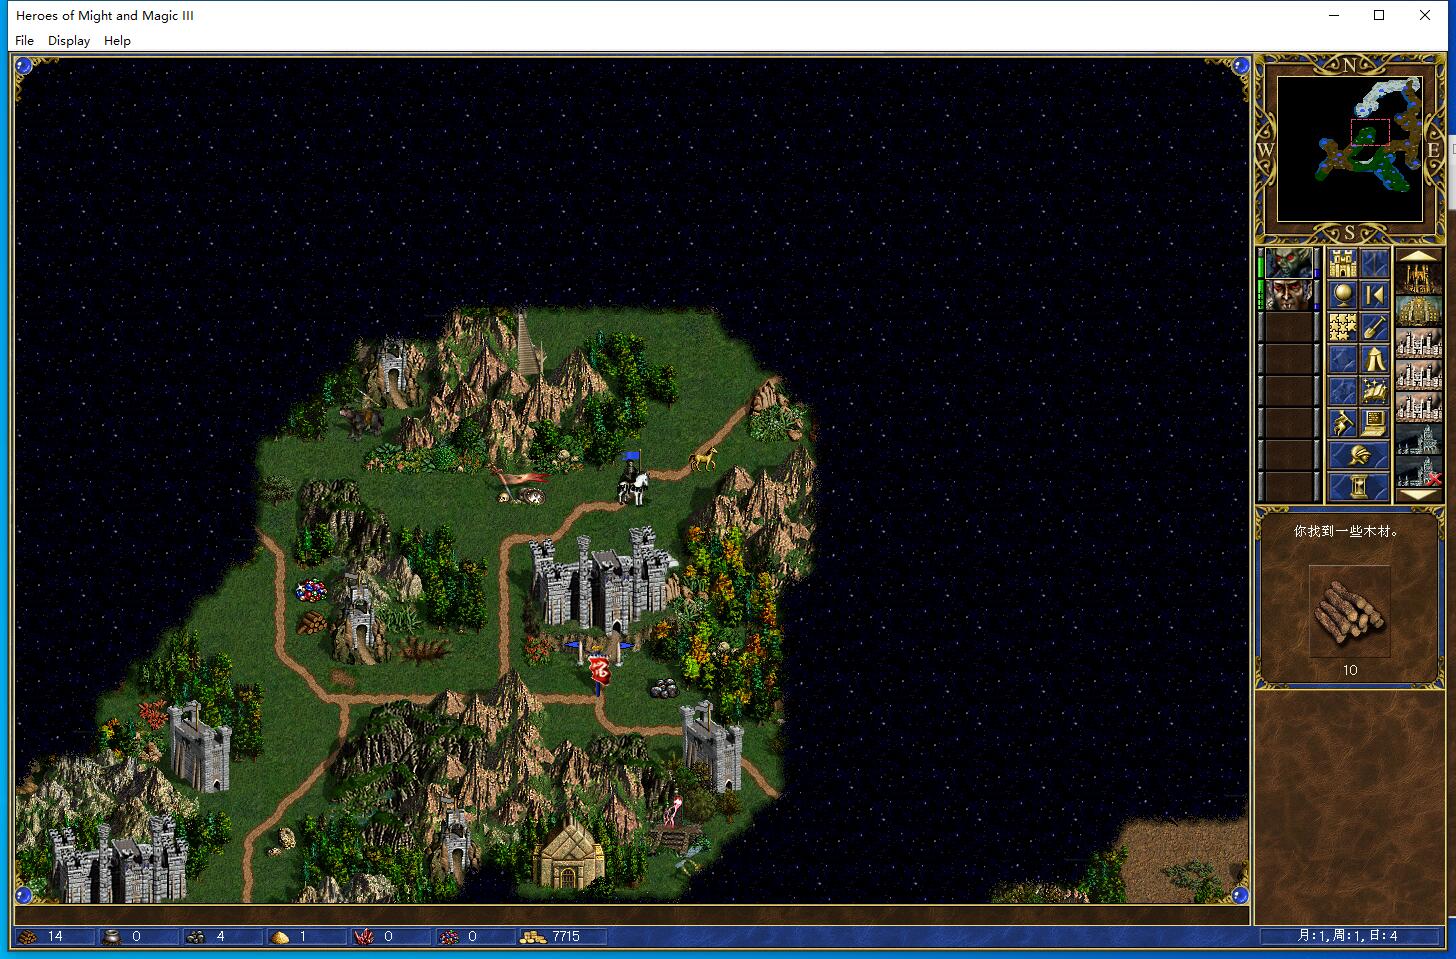Click the mounted hero with the blue flag
Viewport: 1456px width, 959px height.
(632, 480)
